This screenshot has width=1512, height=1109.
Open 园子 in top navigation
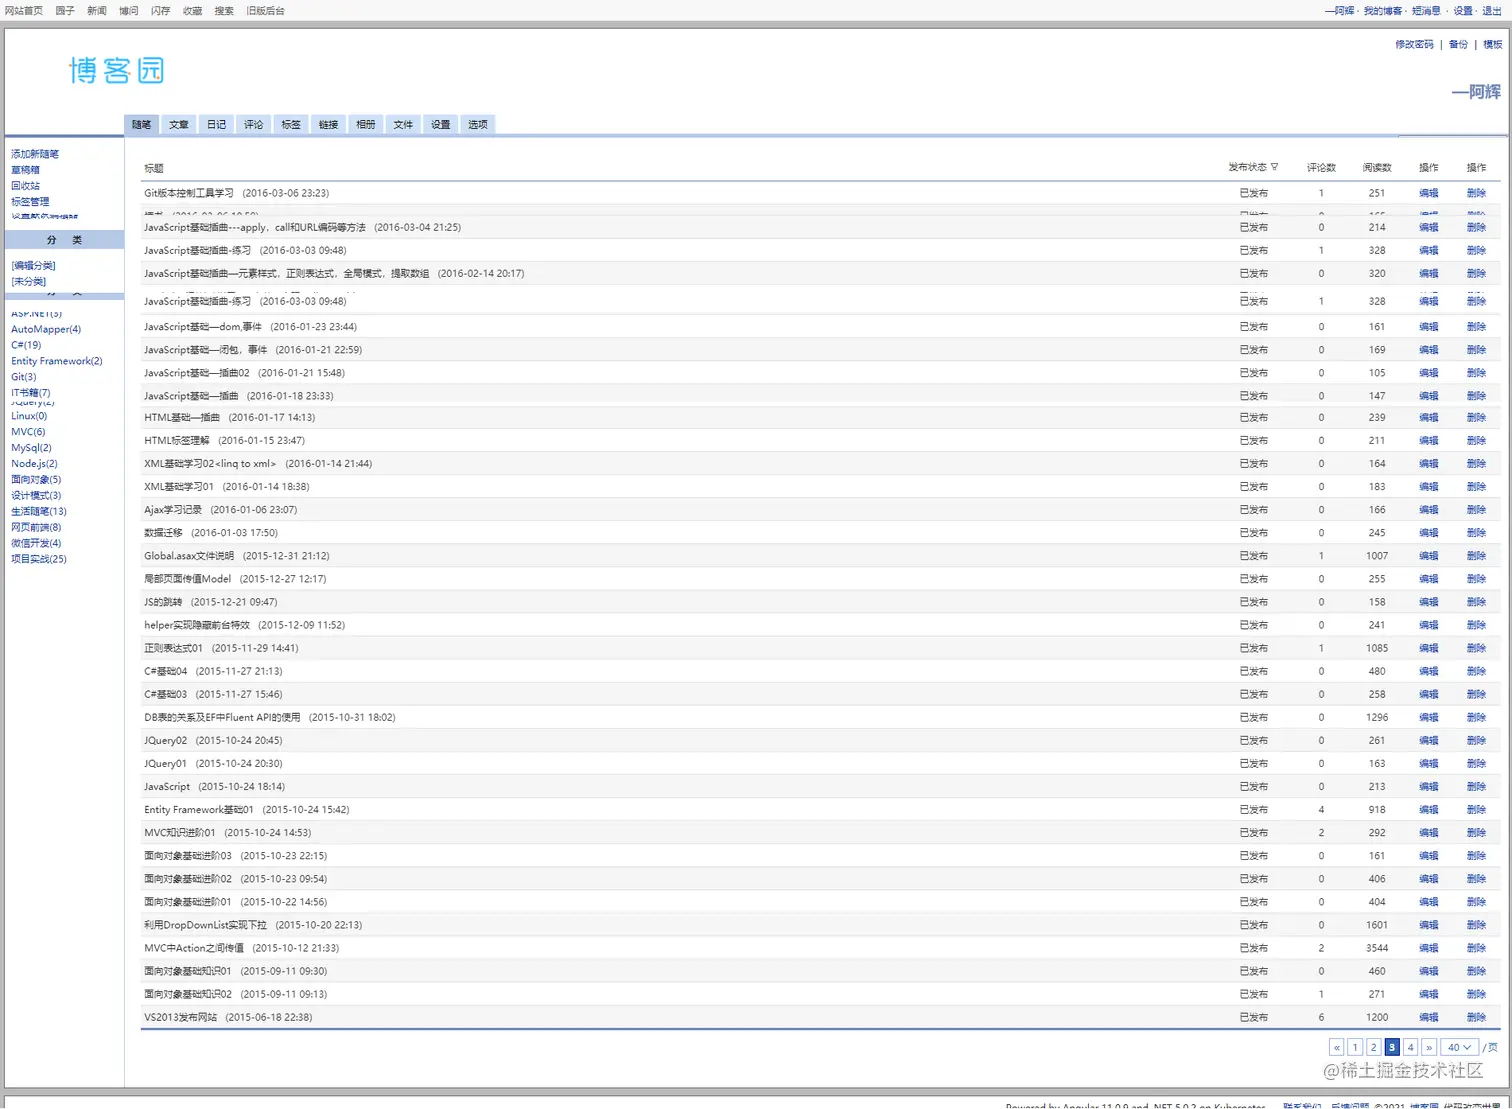(65, 11)
